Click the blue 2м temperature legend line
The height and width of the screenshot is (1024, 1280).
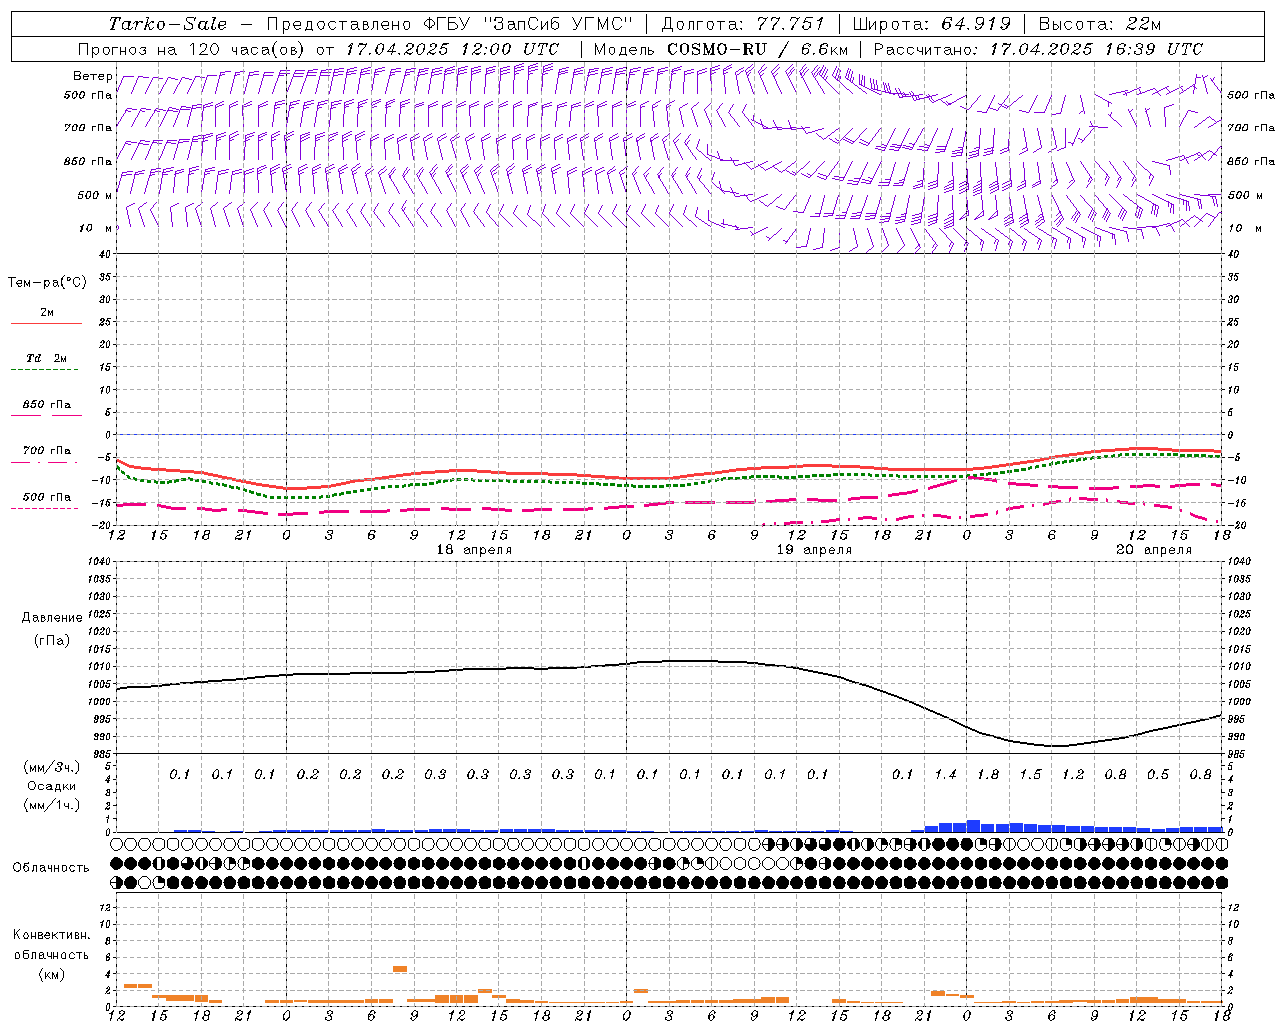(46, 323)
